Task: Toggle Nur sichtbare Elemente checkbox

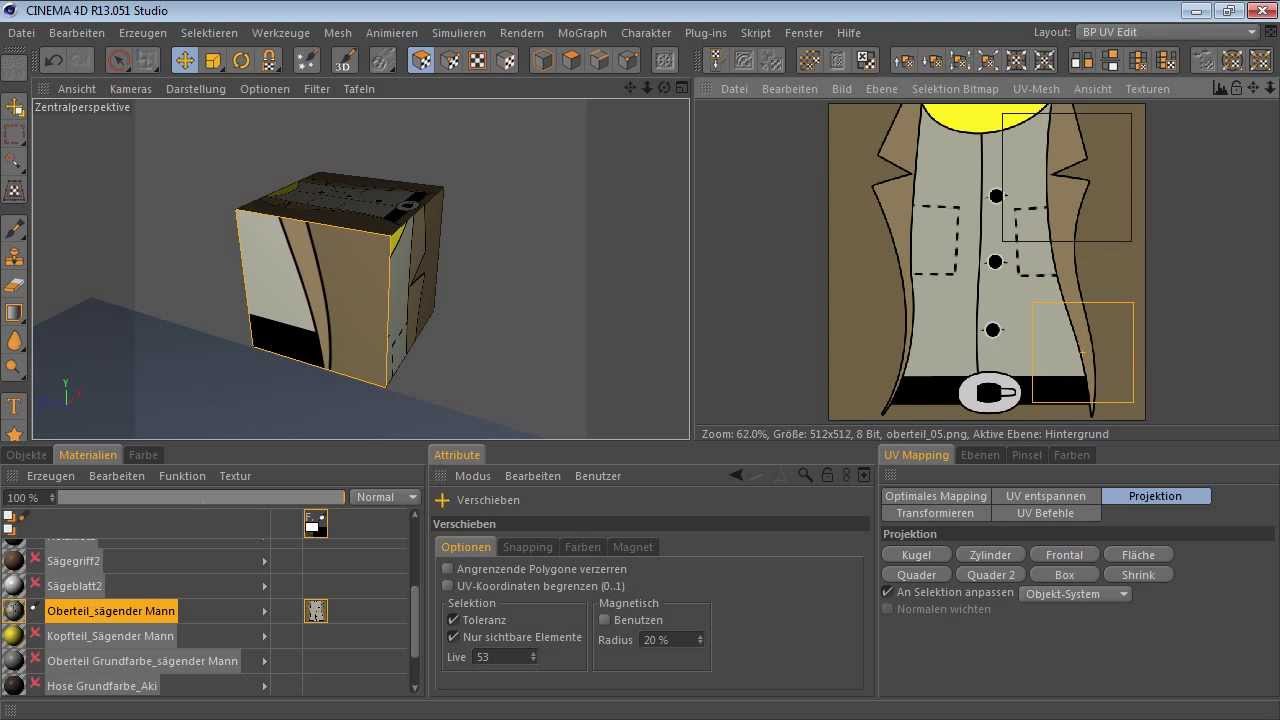Action: point(453,637)
